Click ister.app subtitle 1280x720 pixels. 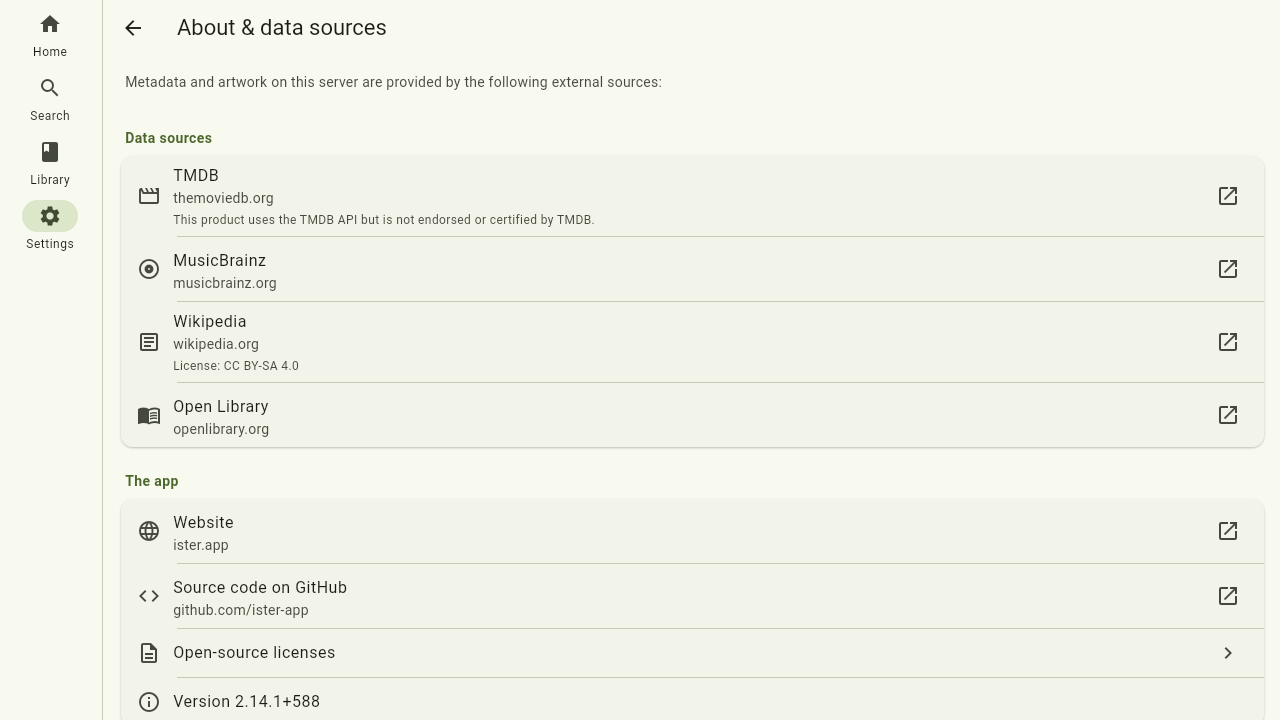pos(201,545)
